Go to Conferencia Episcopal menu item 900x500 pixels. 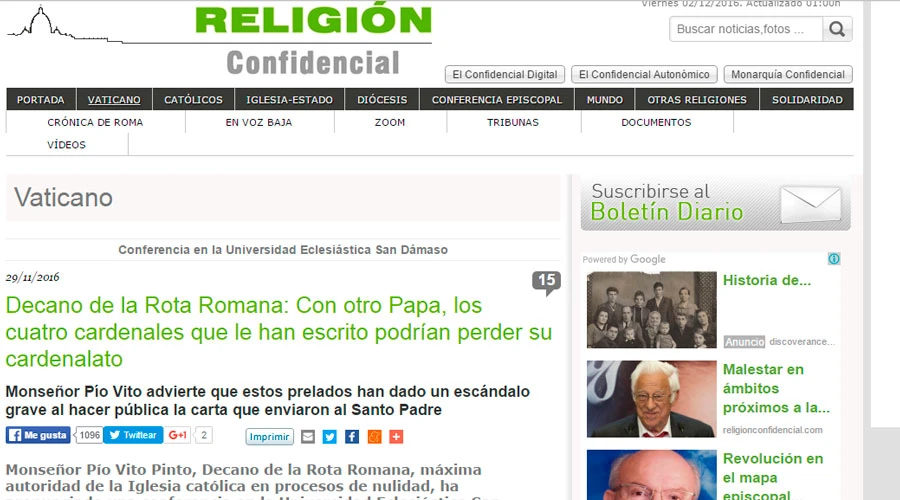pyautogui.click(x=496, y=100)
